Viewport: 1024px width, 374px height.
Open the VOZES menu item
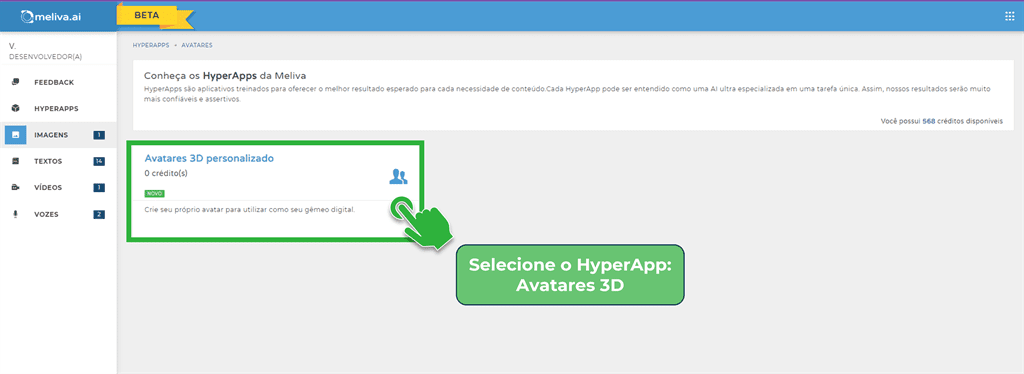46,214
